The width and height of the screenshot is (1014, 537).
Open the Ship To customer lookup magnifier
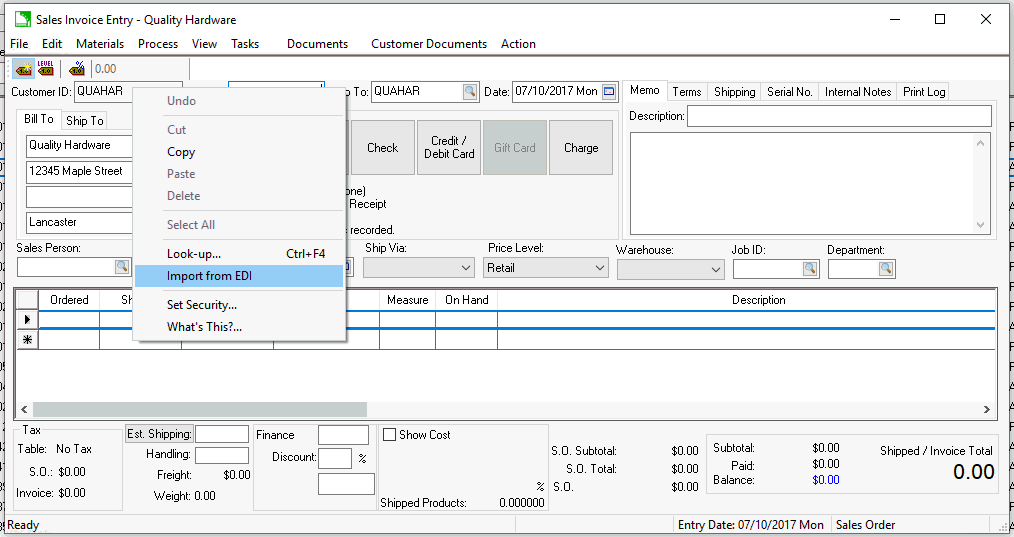pos(470,92)
